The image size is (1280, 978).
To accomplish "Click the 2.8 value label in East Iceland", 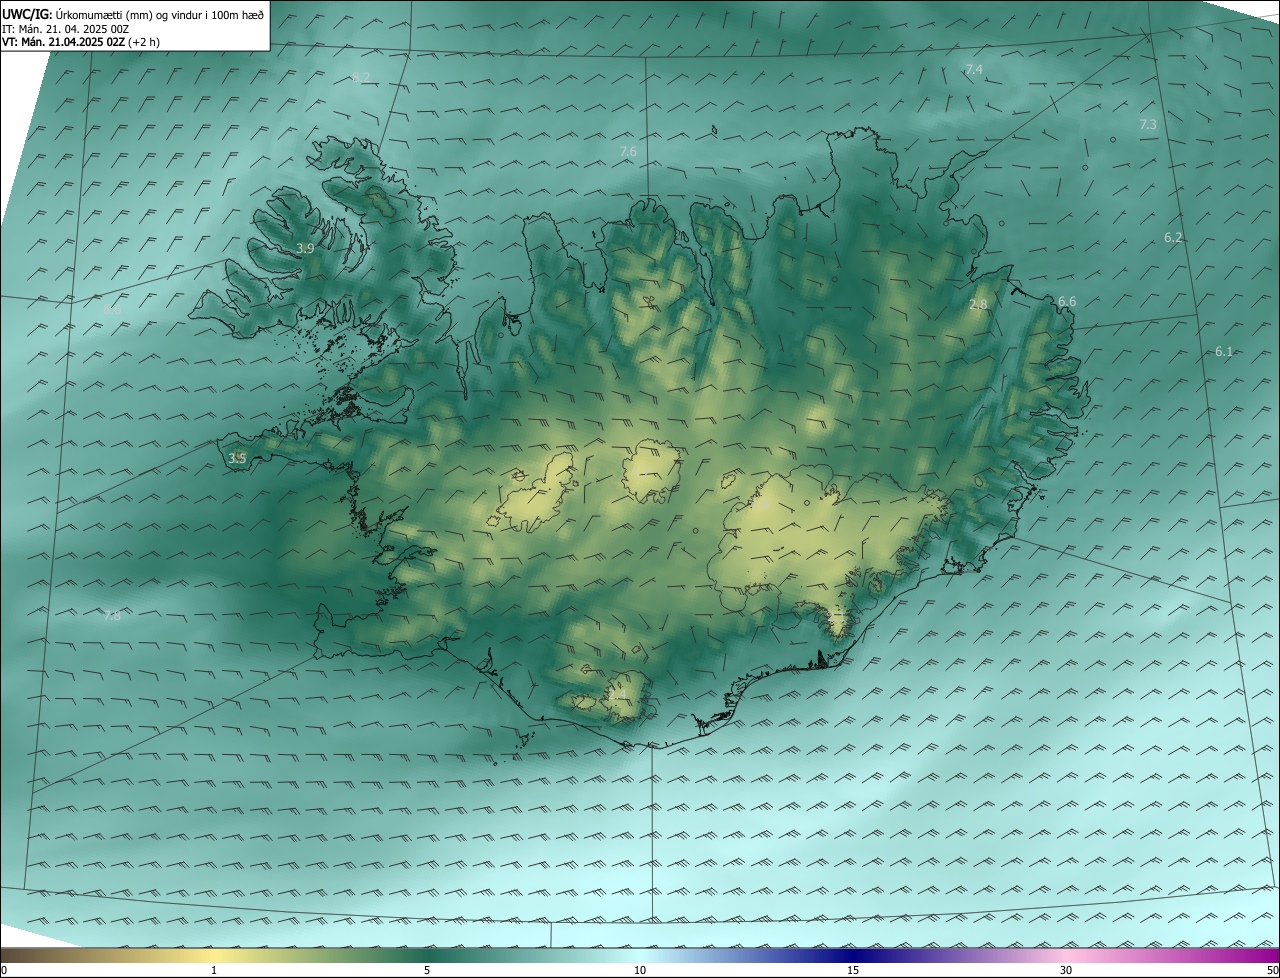I will [979, 304].
